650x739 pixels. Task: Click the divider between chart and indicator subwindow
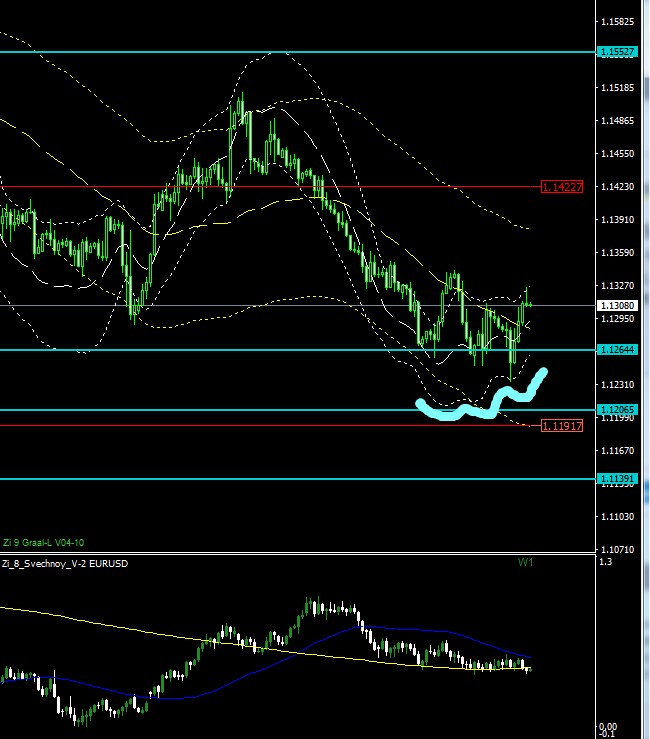click(300, 553)
